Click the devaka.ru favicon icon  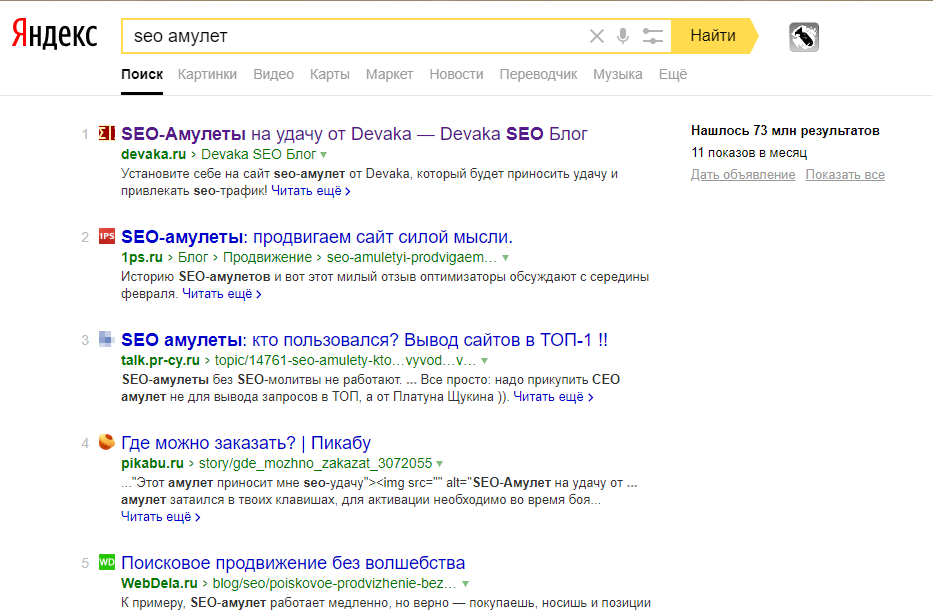click(x=107, y=133)
